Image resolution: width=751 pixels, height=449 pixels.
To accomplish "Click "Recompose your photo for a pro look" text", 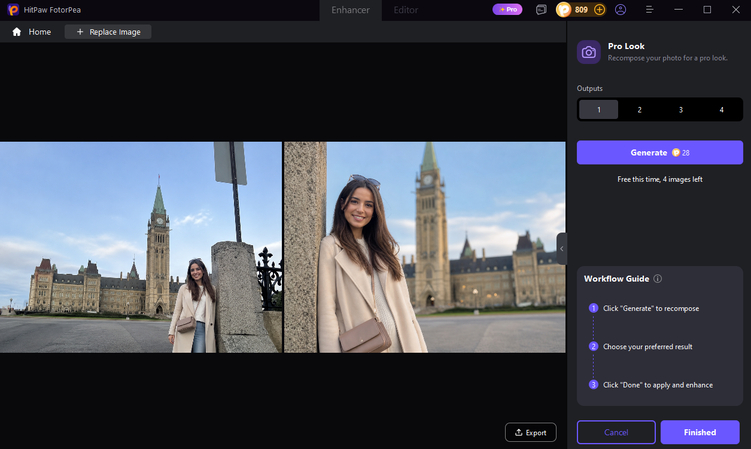I will 668,58.
